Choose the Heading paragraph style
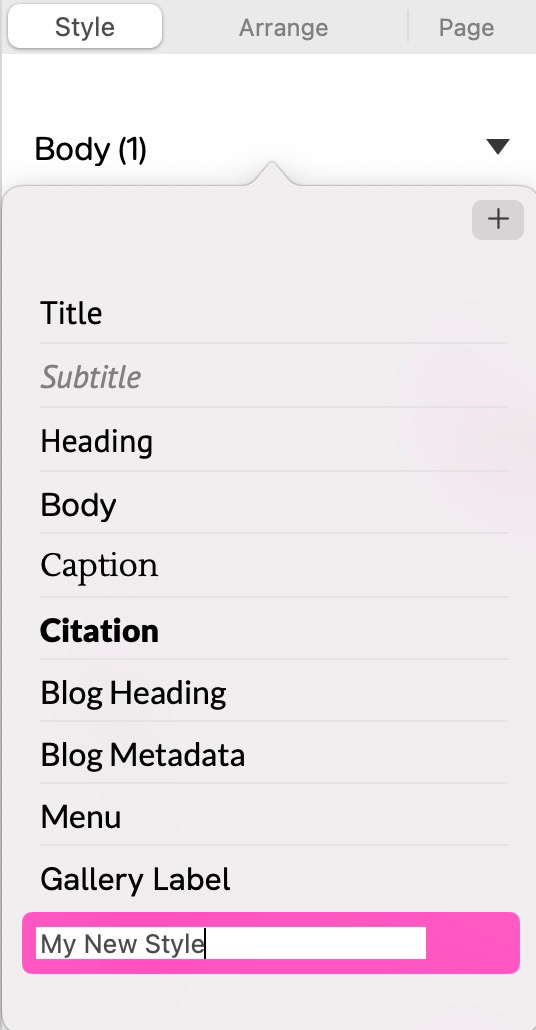Viewport: 536px width, 1030px height. pos(273,440)
